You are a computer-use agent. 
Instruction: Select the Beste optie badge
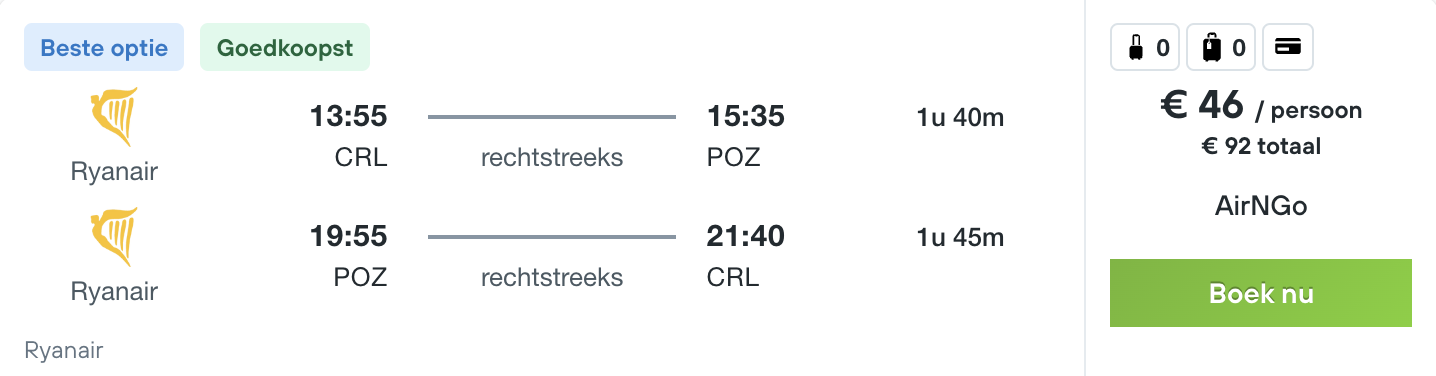pyautogui.click(x=104, y=48)
